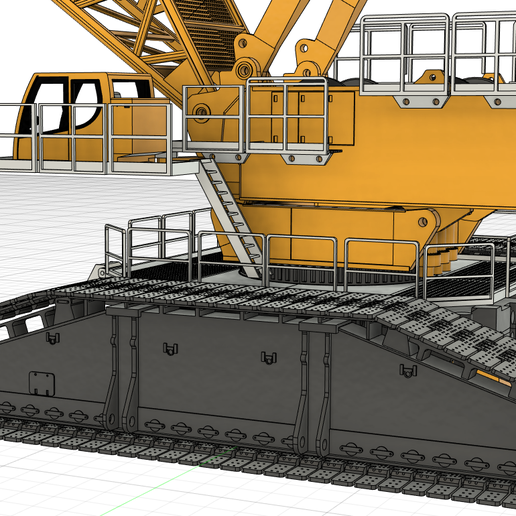Image resolution: width=516 pixels, height=516 pixels.
Task: Select the green axis line on the ground grid
Action: click(168, 482)
